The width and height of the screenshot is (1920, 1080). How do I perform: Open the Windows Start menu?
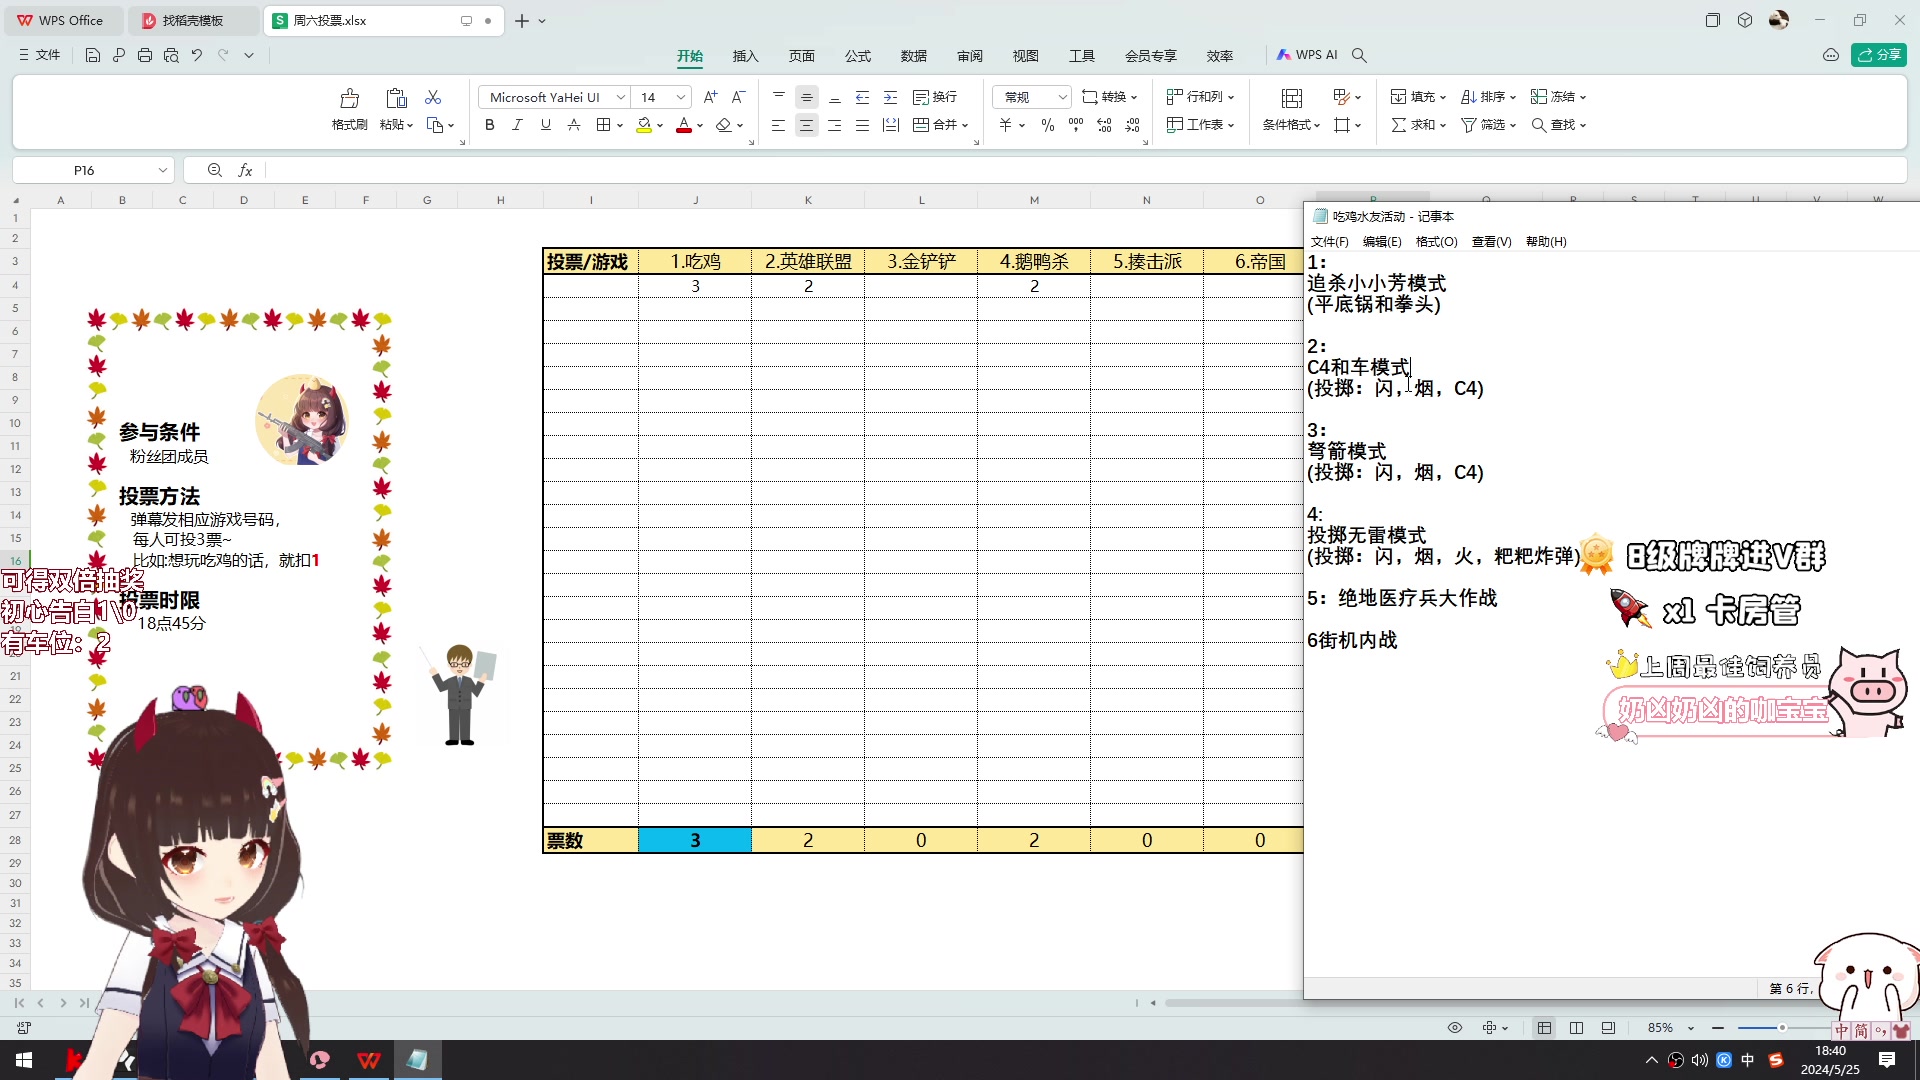click(x=24, y=1060)
